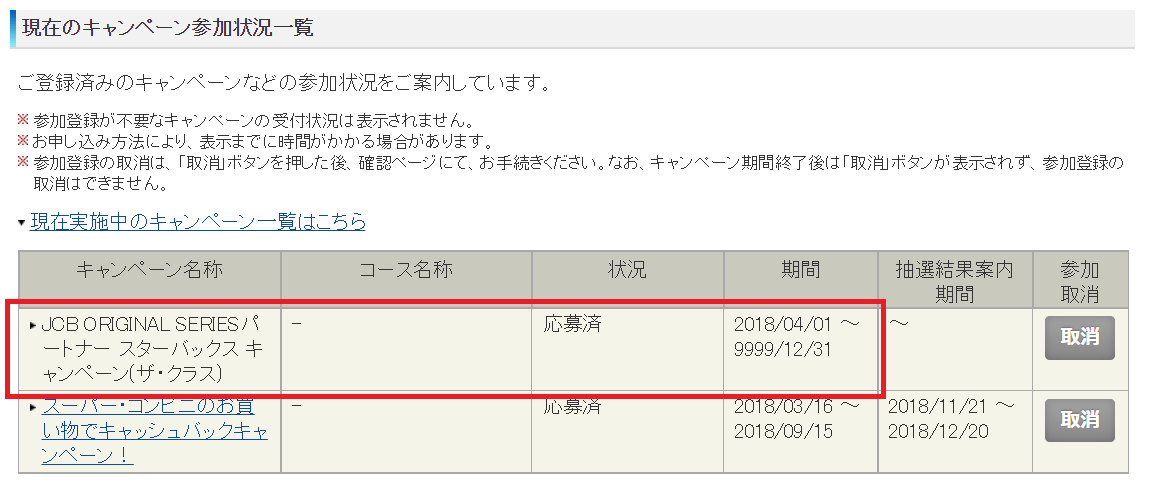Click 応募済 status in the JCB Starbucks row
The height and width of the screenshot is (482, 1151).
[x=572, y=325]
